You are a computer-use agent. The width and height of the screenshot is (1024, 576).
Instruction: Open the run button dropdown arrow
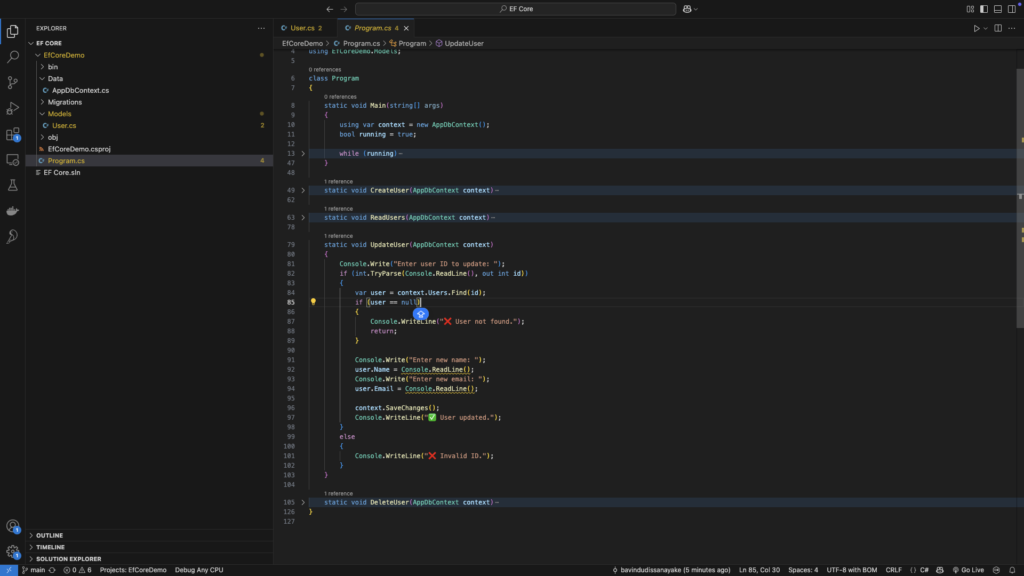click(x=985, y=28)
